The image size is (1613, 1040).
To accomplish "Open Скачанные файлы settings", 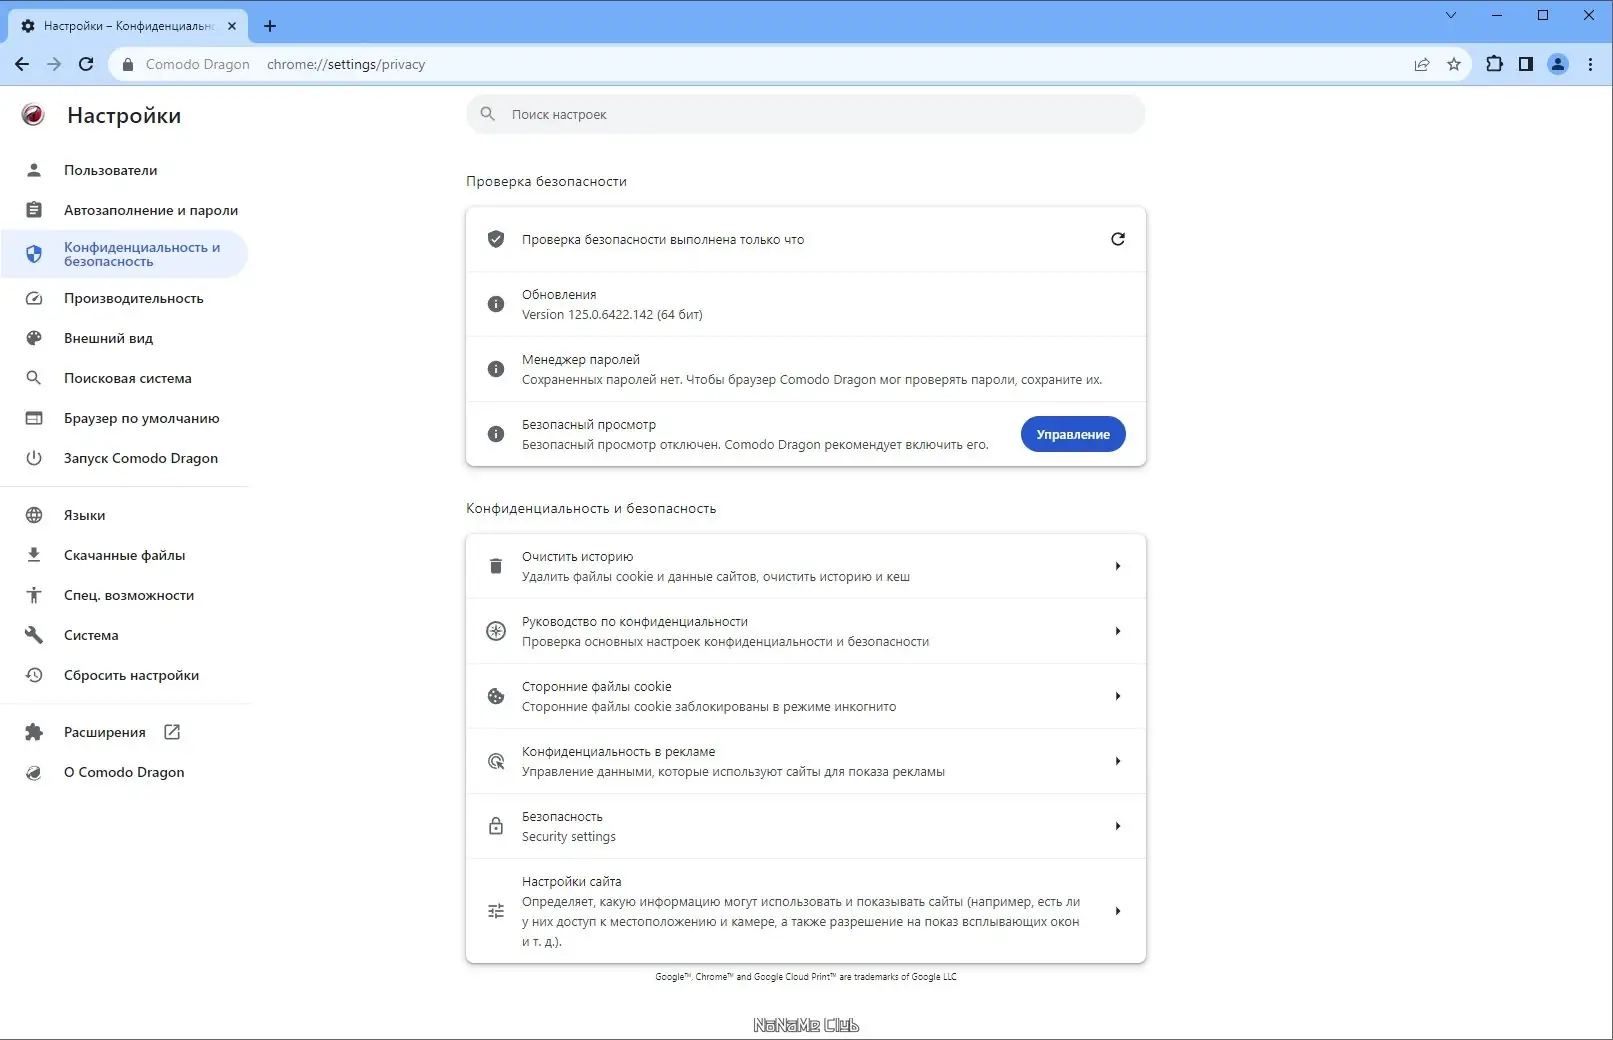I will [x=124, y=555].
